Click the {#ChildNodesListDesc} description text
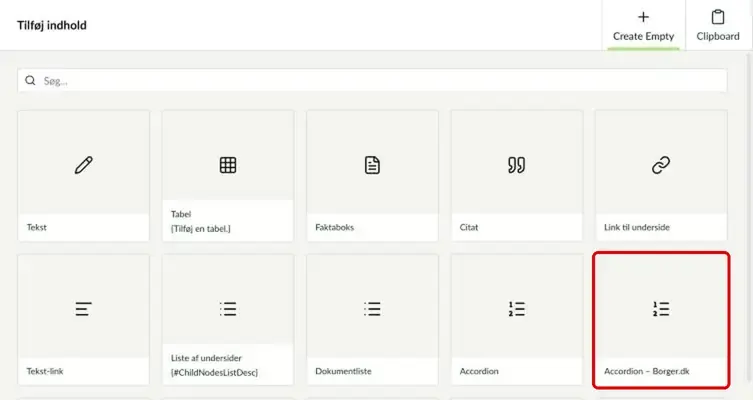Image resolution: width=753 pixels, height=400 pixels. [214, 372]
